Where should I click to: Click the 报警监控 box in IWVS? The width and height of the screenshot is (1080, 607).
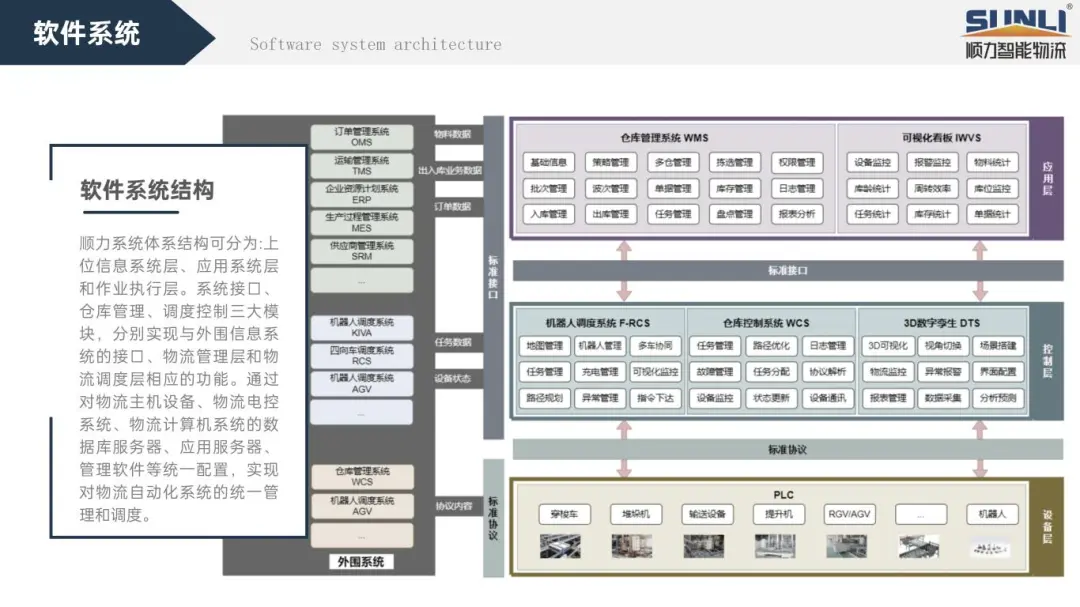tap(932, 162)
